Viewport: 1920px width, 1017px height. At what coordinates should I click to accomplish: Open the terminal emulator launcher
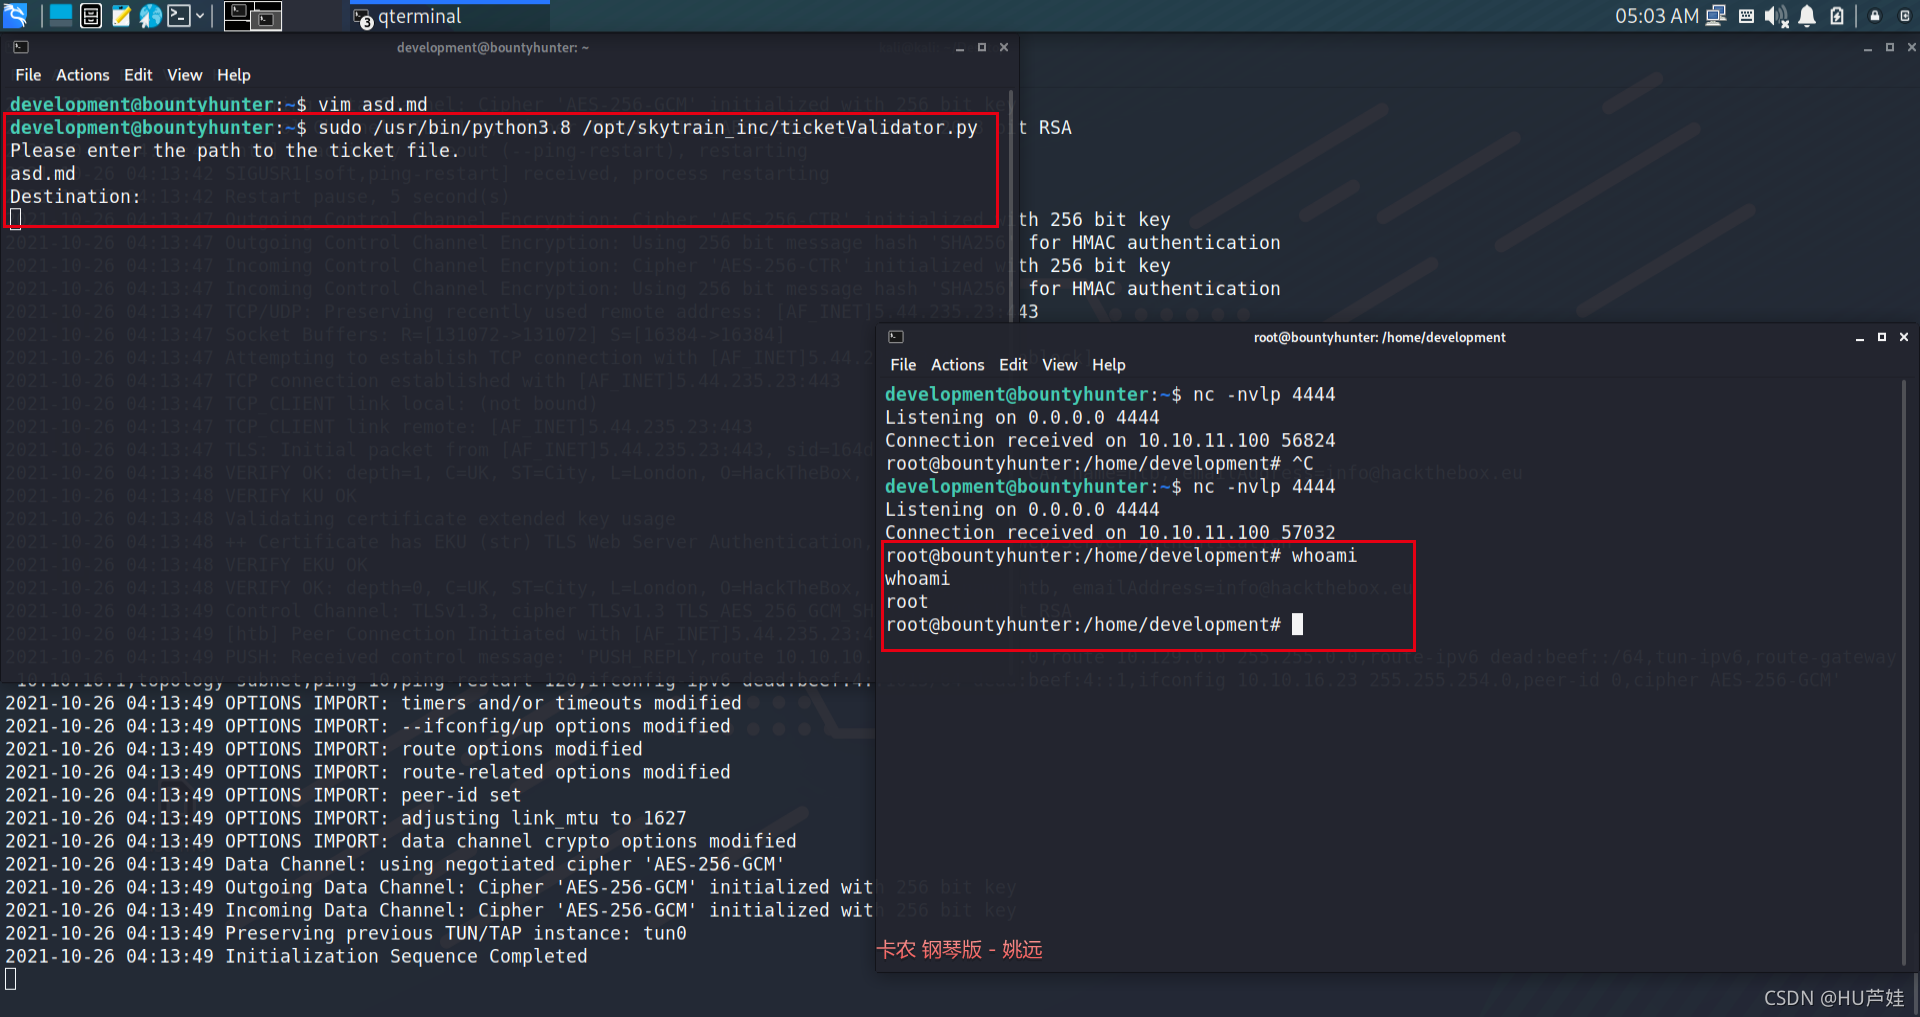click(179, 15)
